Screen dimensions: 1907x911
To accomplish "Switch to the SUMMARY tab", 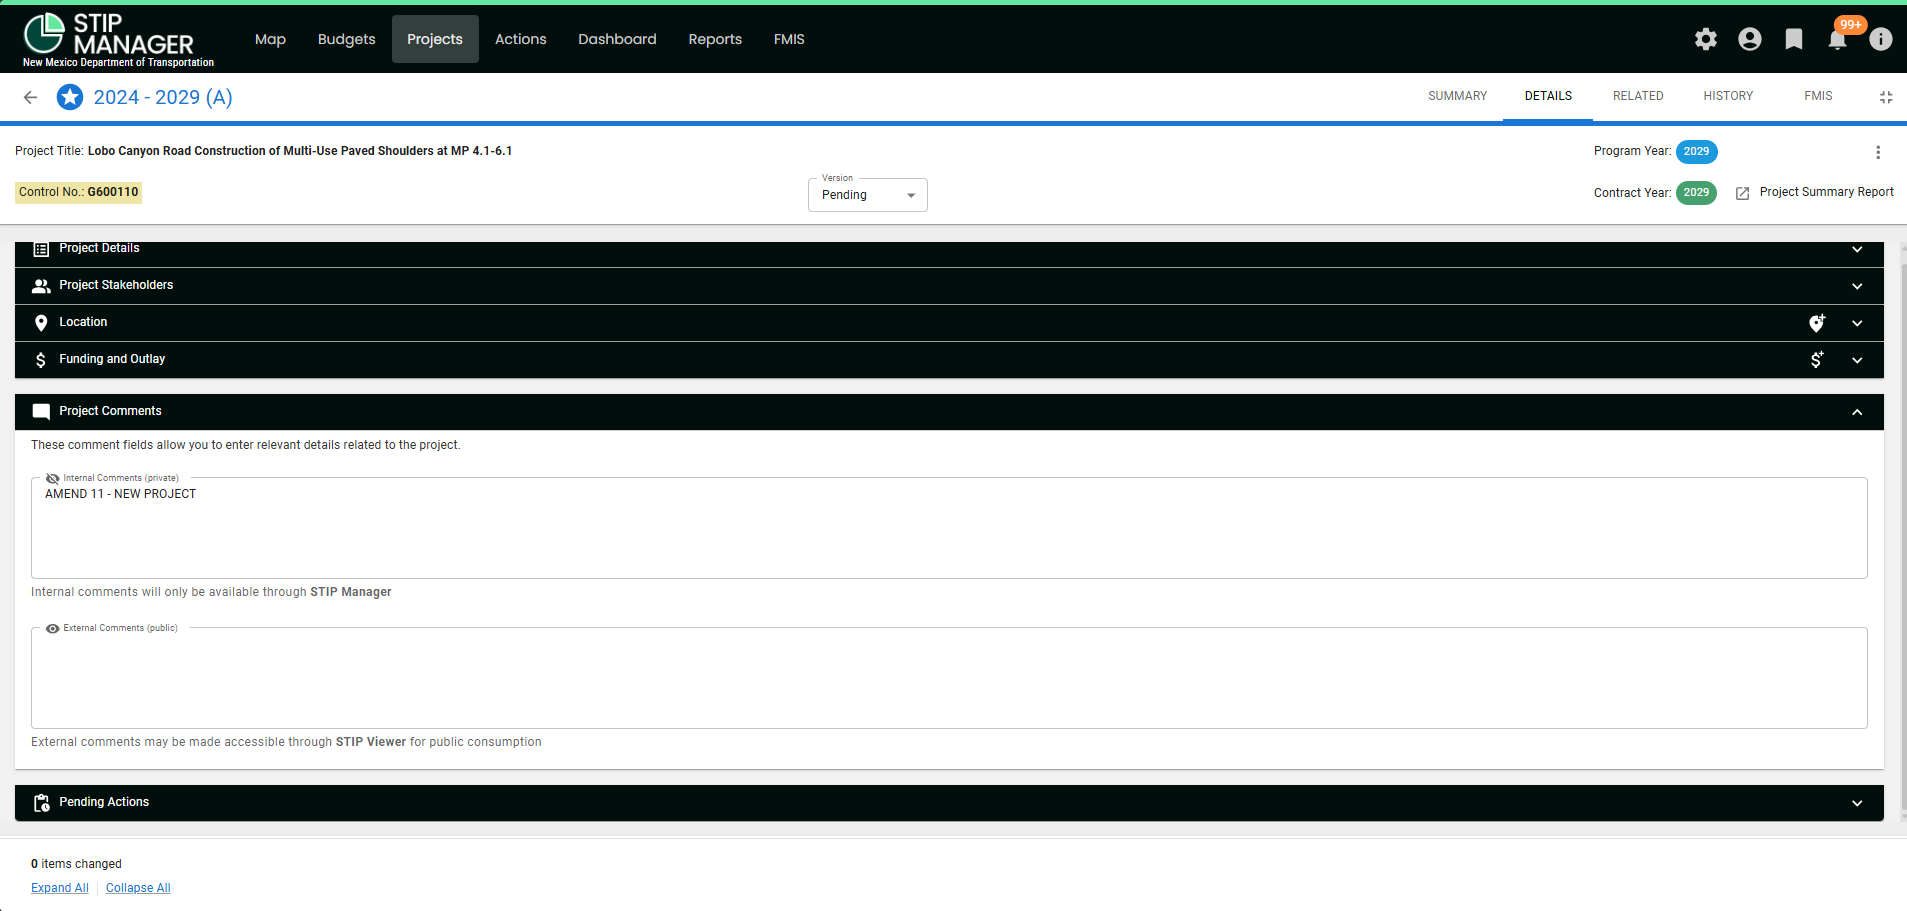I will point(1457,96).
